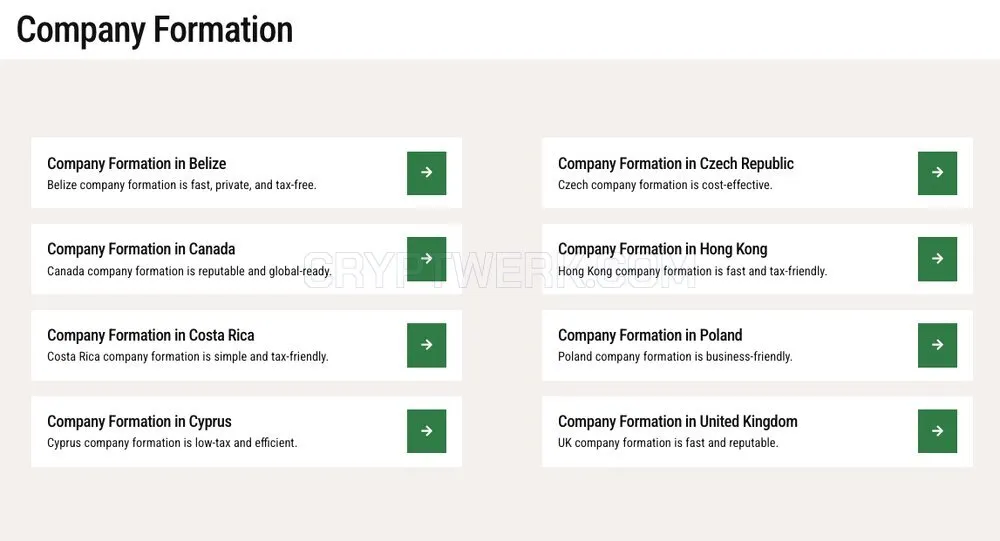
Task: Open Company Formation in Costa Rica link
Action: pyautogui.click(x=151, y=336)
